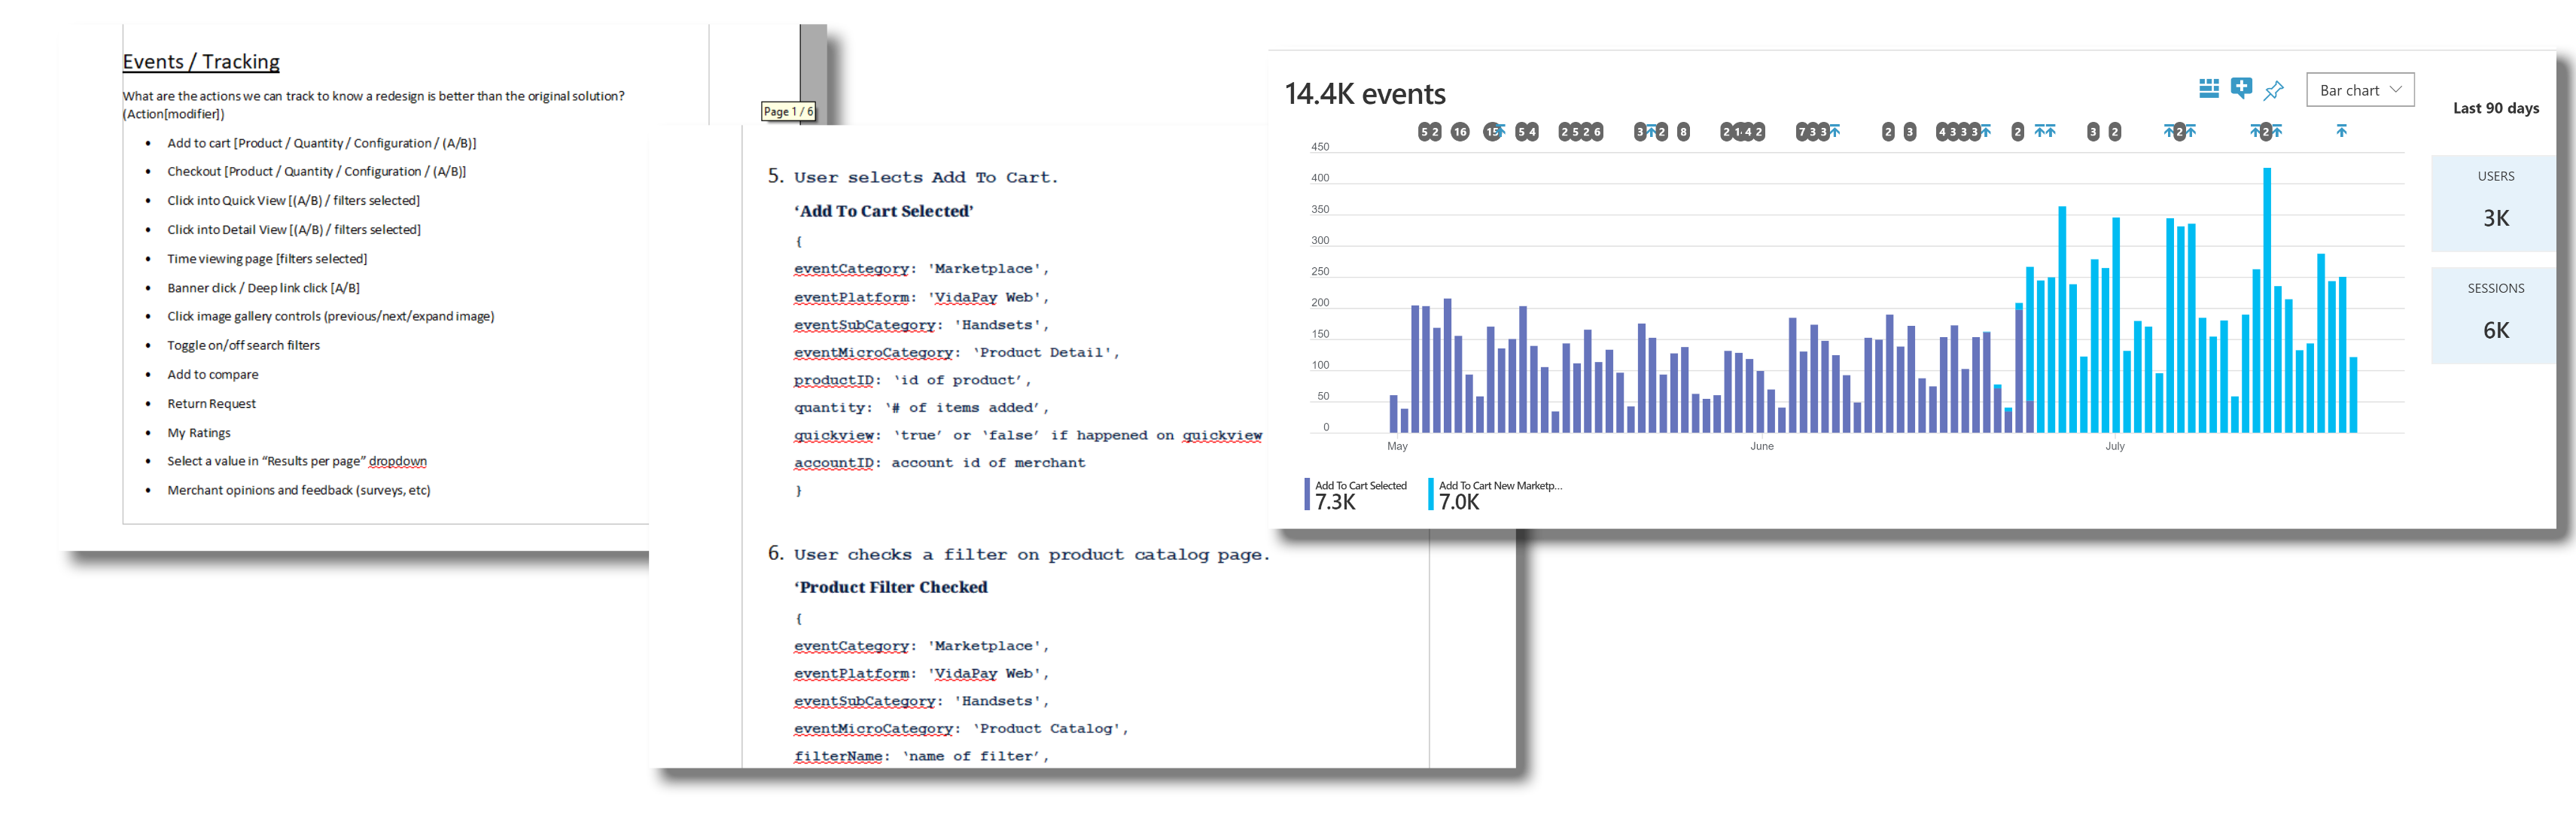Open the Bar chart dropdown

(2359, 90)
